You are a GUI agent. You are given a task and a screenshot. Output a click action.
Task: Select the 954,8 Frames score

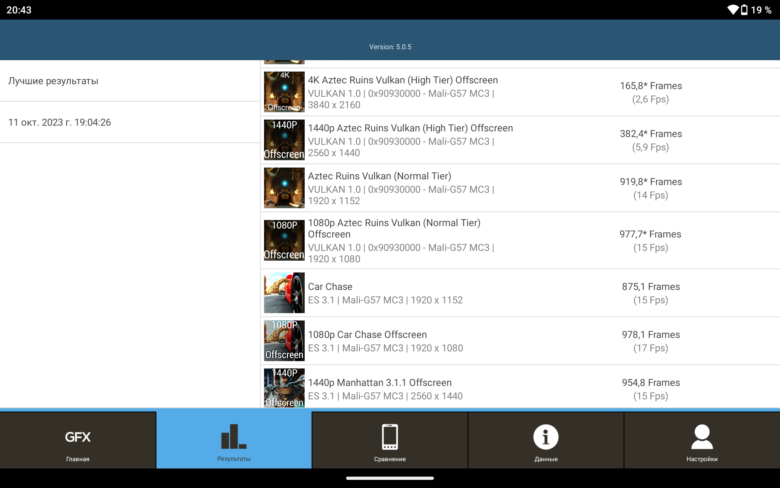pos(651,383)
